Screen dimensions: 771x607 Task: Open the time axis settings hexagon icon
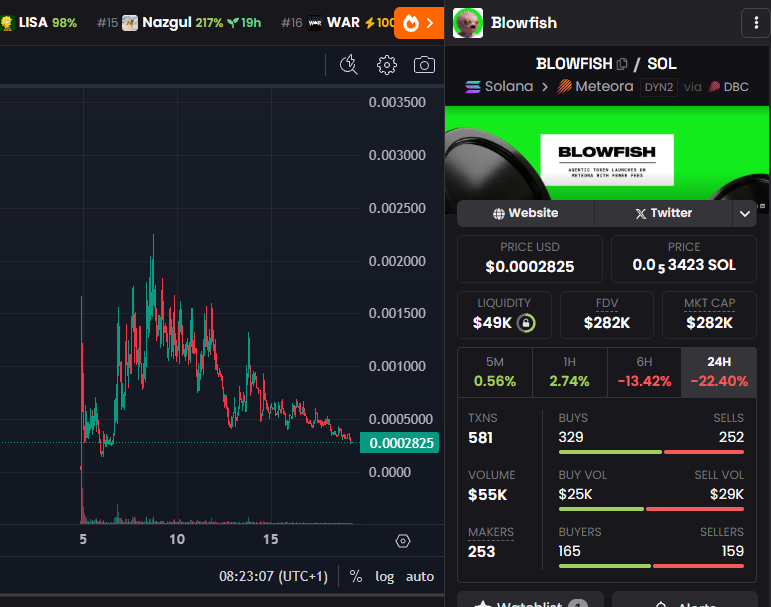pyautogui.click(x=403, y=541)
